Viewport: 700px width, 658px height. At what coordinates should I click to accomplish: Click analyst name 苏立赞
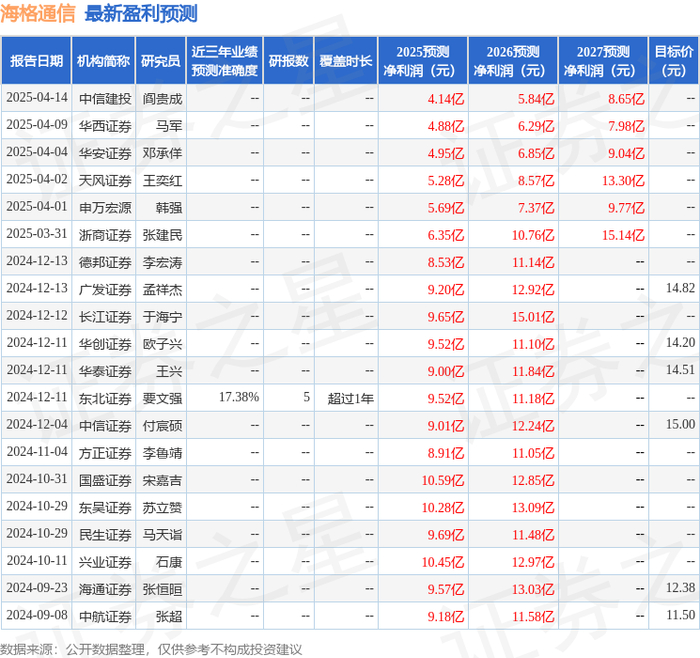pyautogui.click(x=162, y=508)
